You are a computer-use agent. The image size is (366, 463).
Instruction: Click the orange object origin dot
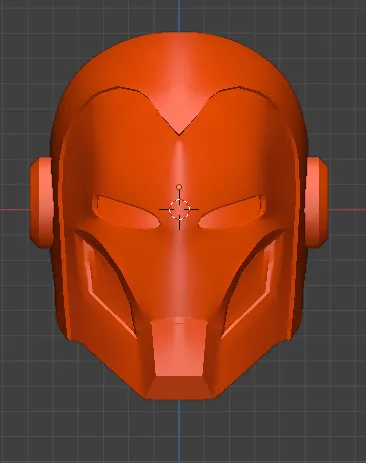coord(179,187)
